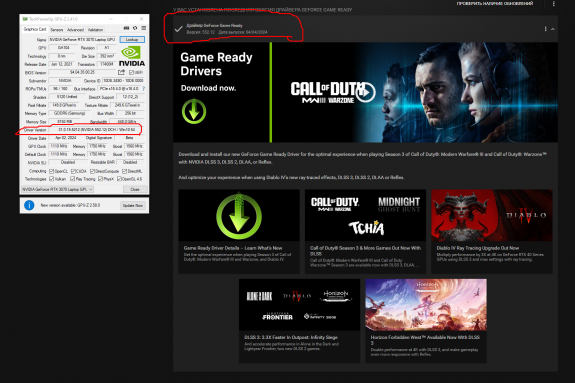Collapse the driver details with the chevron
575x383 pixels.
point(553,29)
